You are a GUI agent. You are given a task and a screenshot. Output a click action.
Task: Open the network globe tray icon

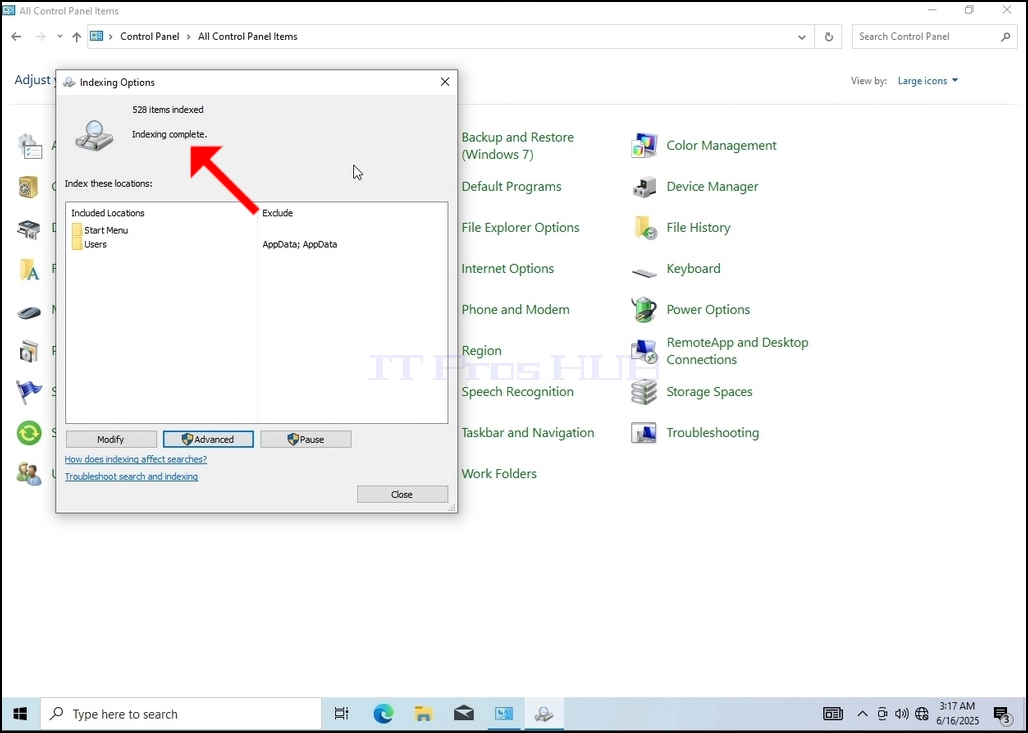tap(922, 714)
